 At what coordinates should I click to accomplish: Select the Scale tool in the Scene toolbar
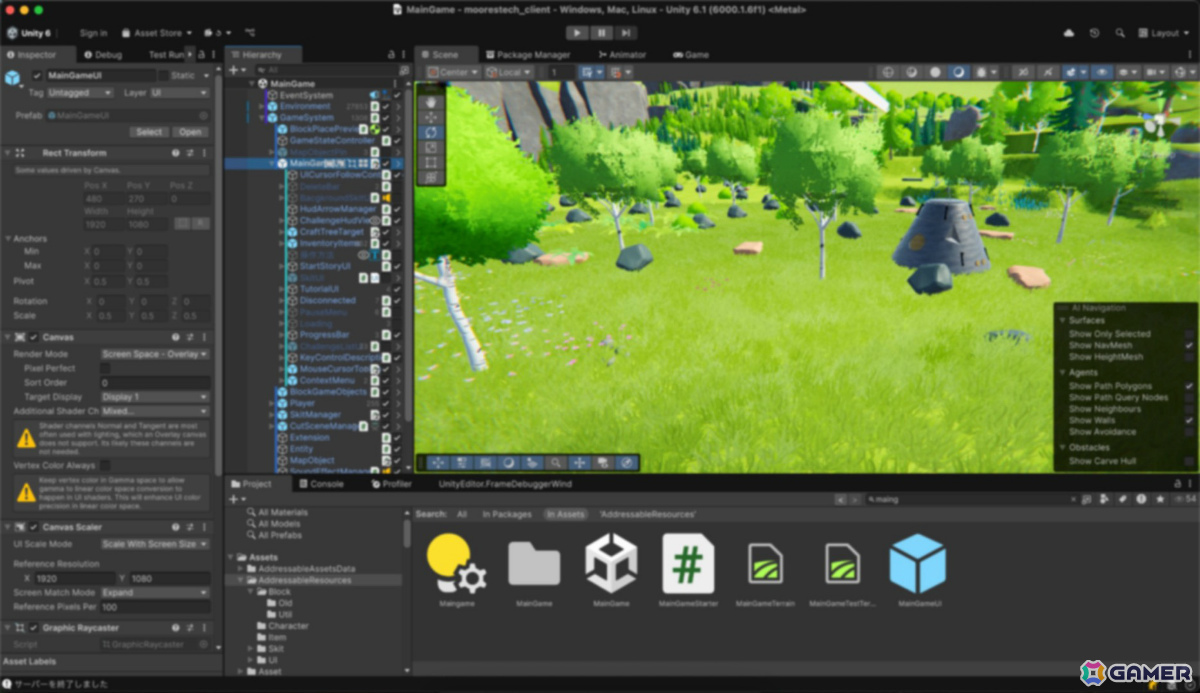[x=430, y=146]
